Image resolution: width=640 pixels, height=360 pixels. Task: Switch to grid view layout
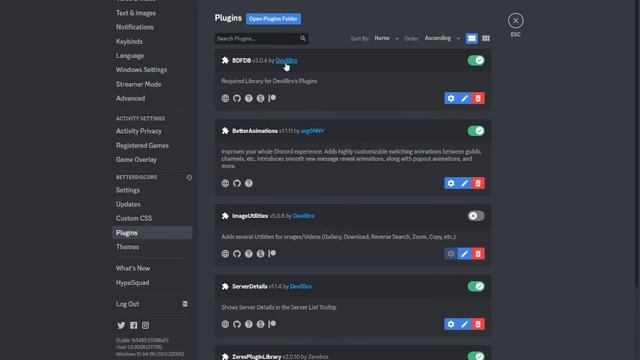click(486, 38)
